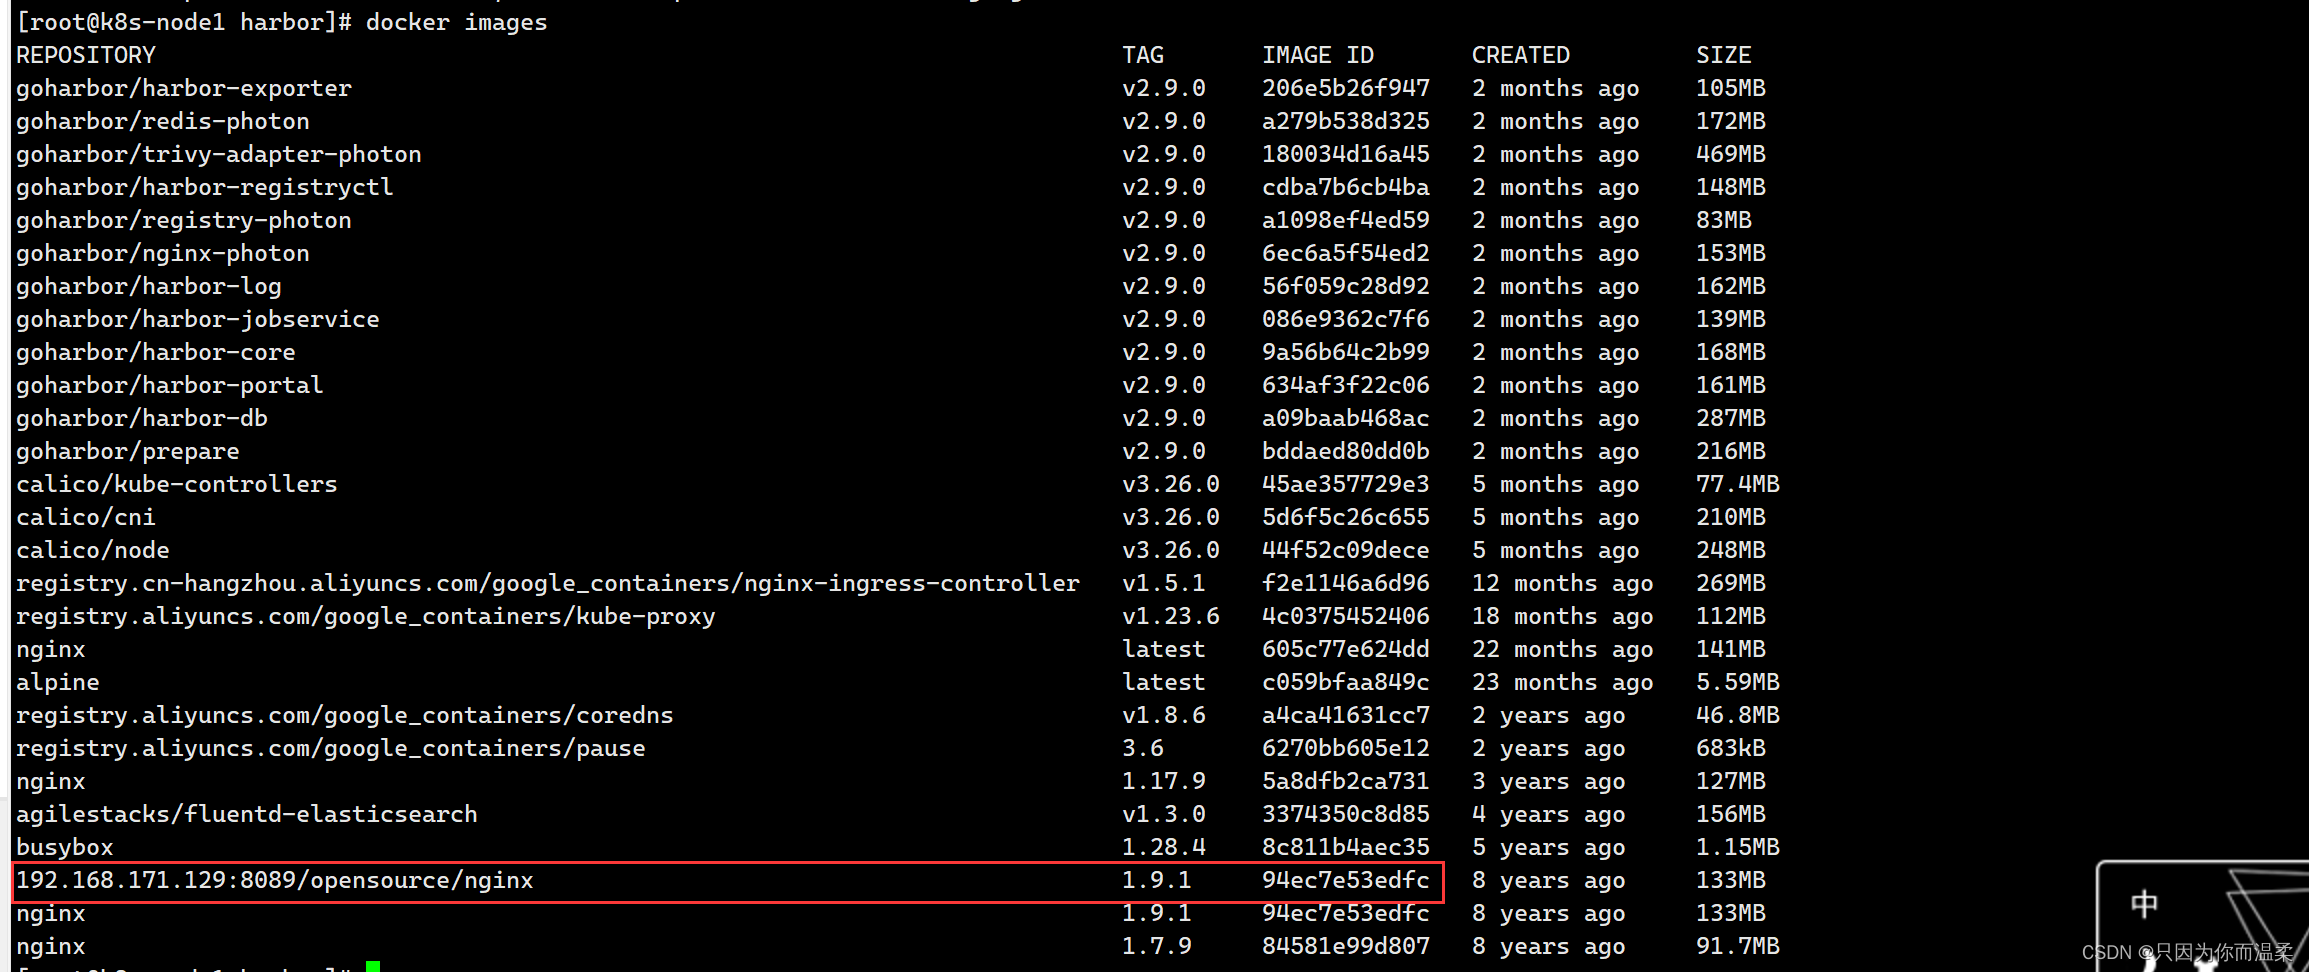The width and height of the screenshot is (2309, 972).
Task: Click goharbor/harbor-log repository name
Action: (x=149, y=286)
